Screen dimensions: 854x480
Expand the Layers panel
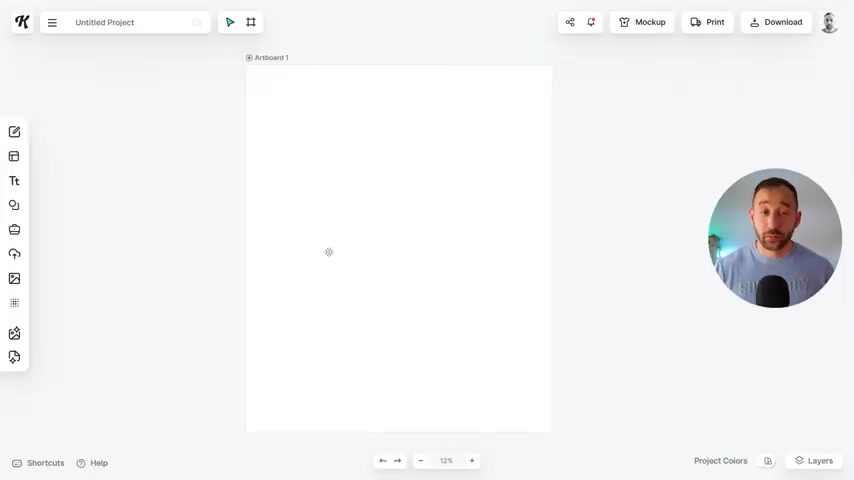(x=814, y=461)
